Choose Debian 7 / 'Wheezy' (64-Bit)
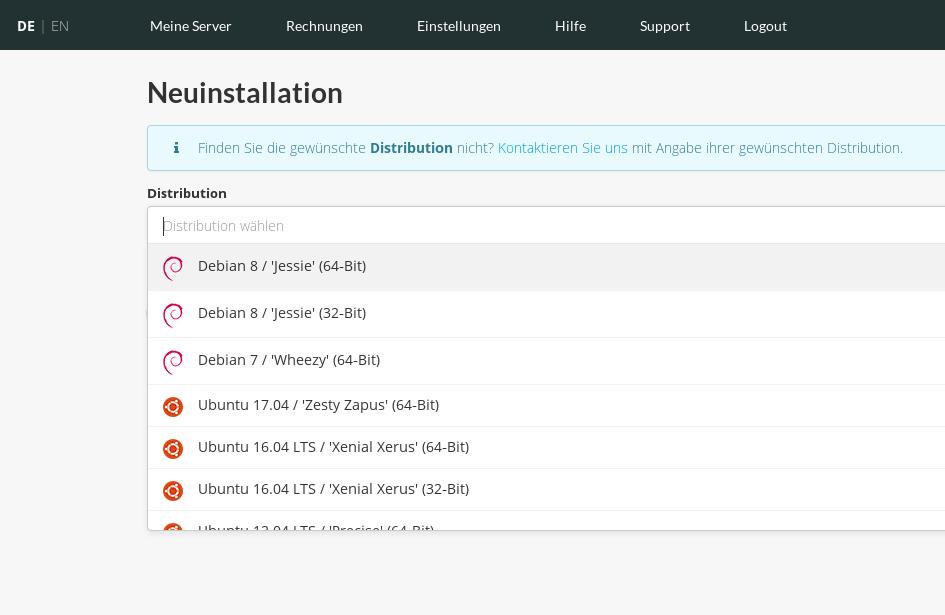Image resolution: width=945 pixels, height=615 pixels. point(546,361)
